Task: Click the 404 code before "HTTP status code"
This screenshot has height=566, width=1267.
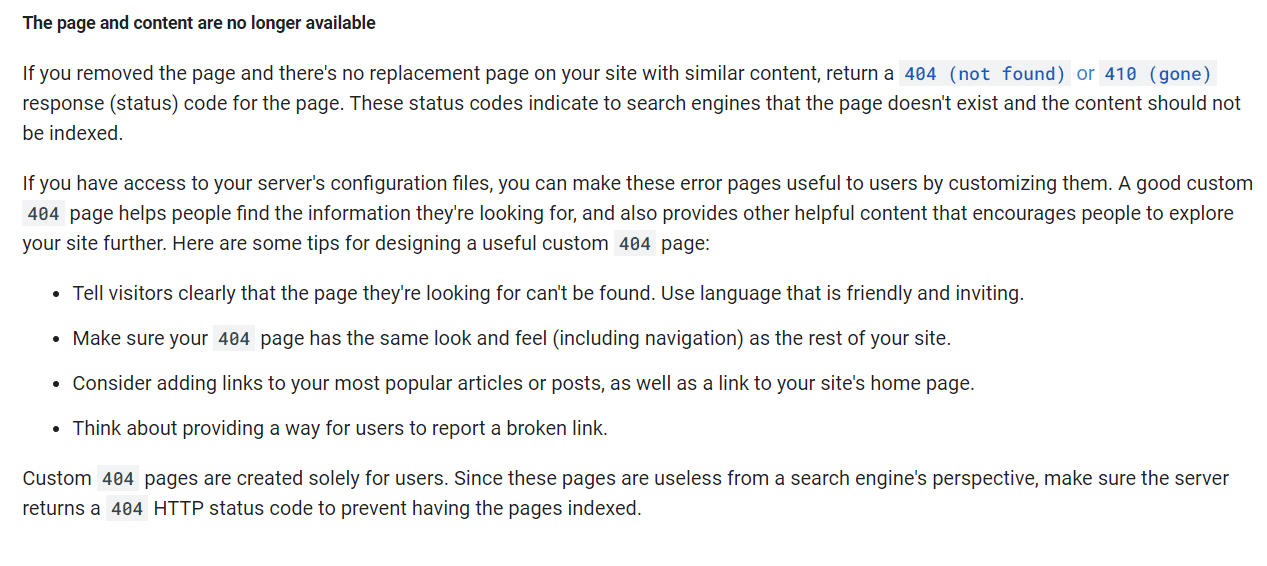Action: 127,509
